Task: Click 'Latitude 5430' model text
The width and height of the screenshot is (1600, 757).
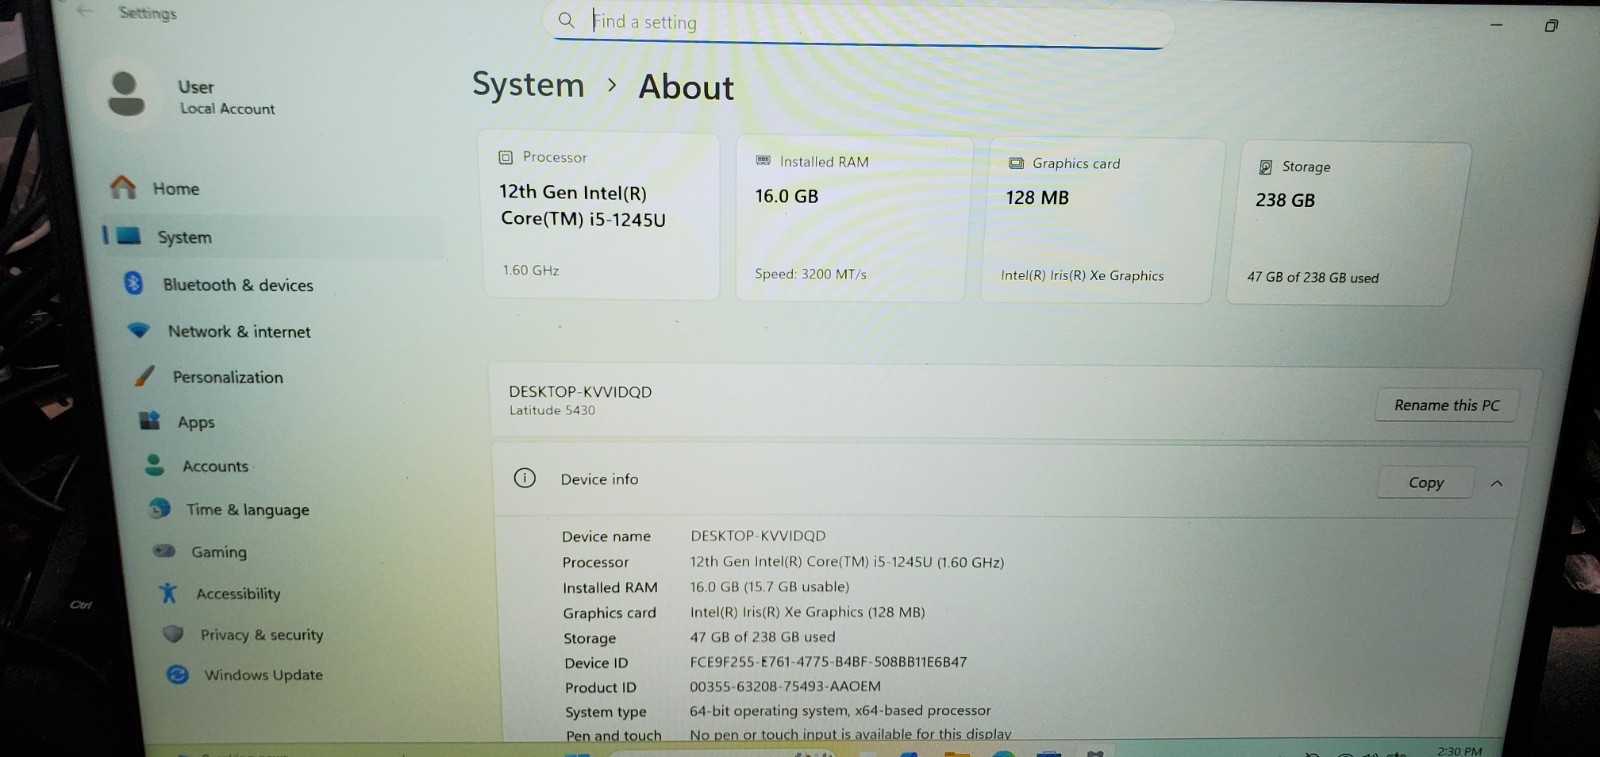Action: coord(552,410)
